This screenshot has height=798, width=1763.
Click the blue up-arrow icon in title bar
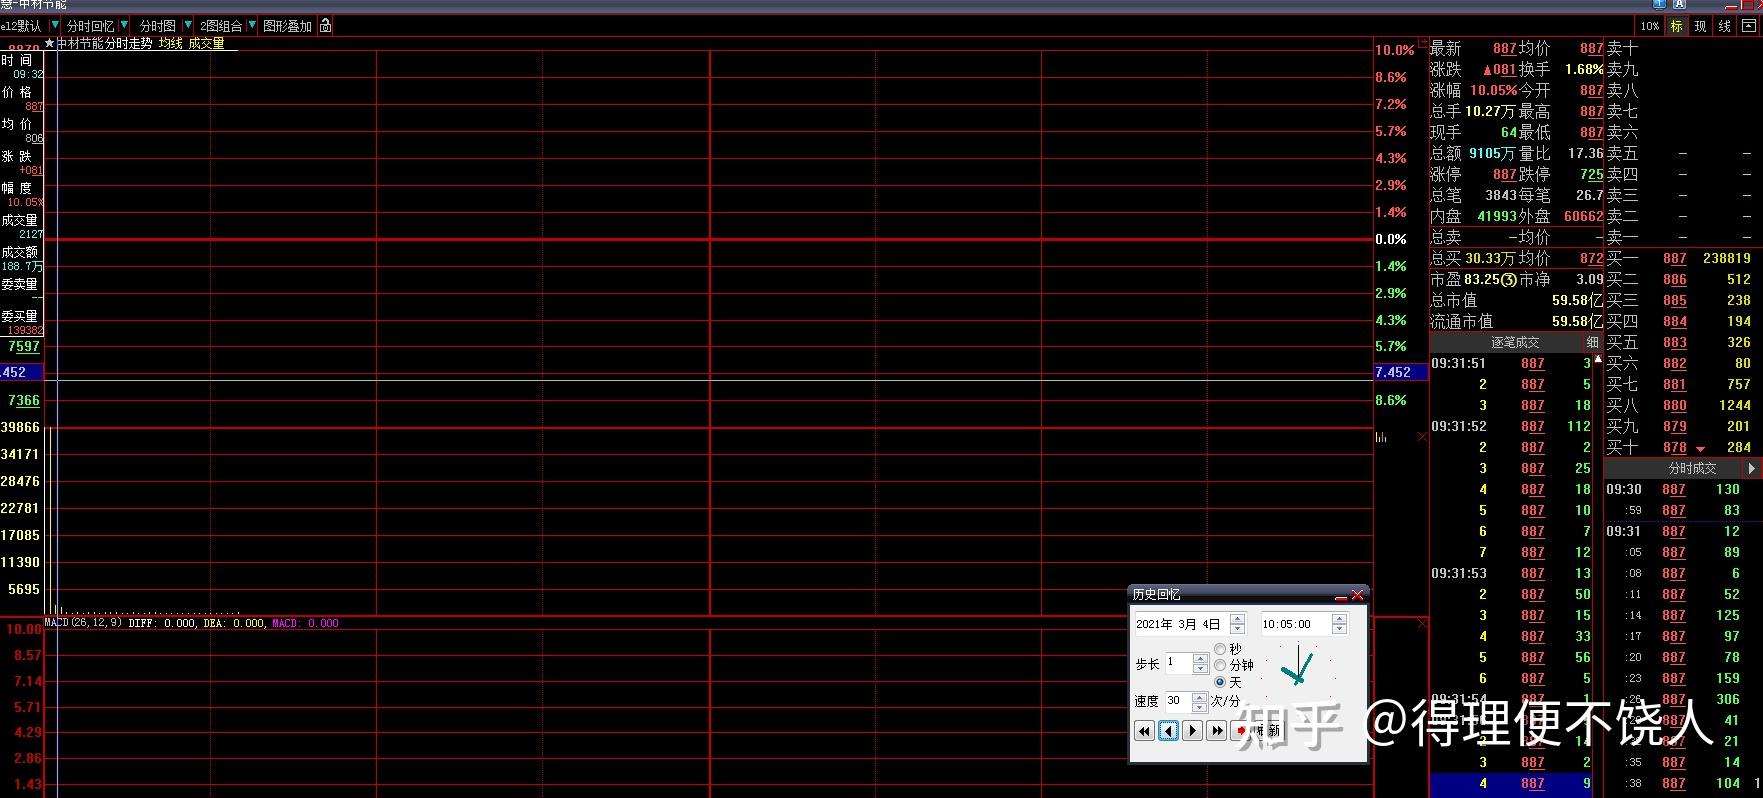(x=1660, y=4)
